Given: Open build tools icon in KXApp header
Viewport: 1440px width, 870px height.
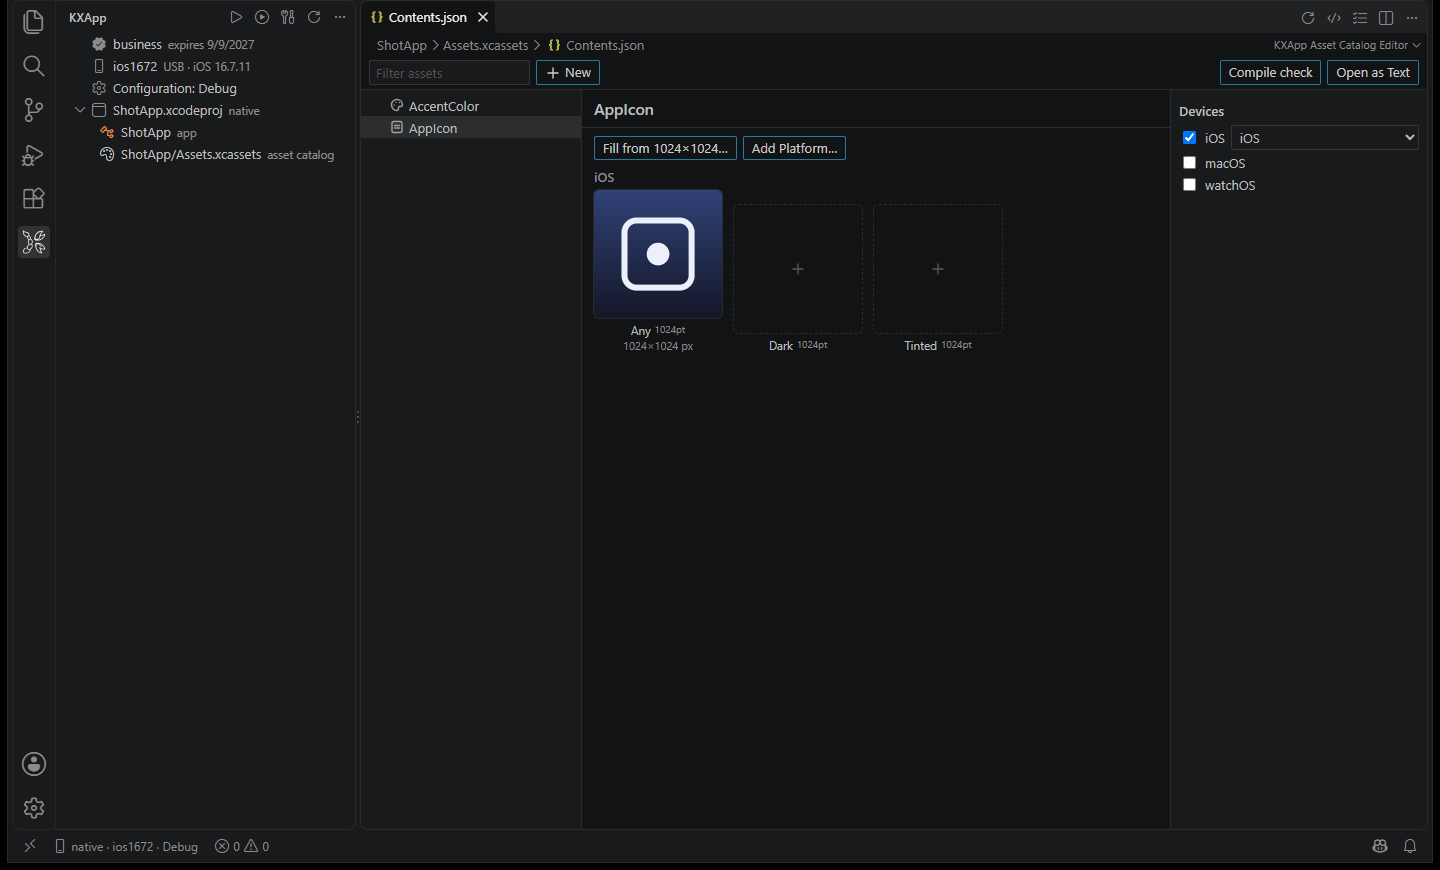Looking at the screenshot, I should pyautogui.click(x=288, y=17).
